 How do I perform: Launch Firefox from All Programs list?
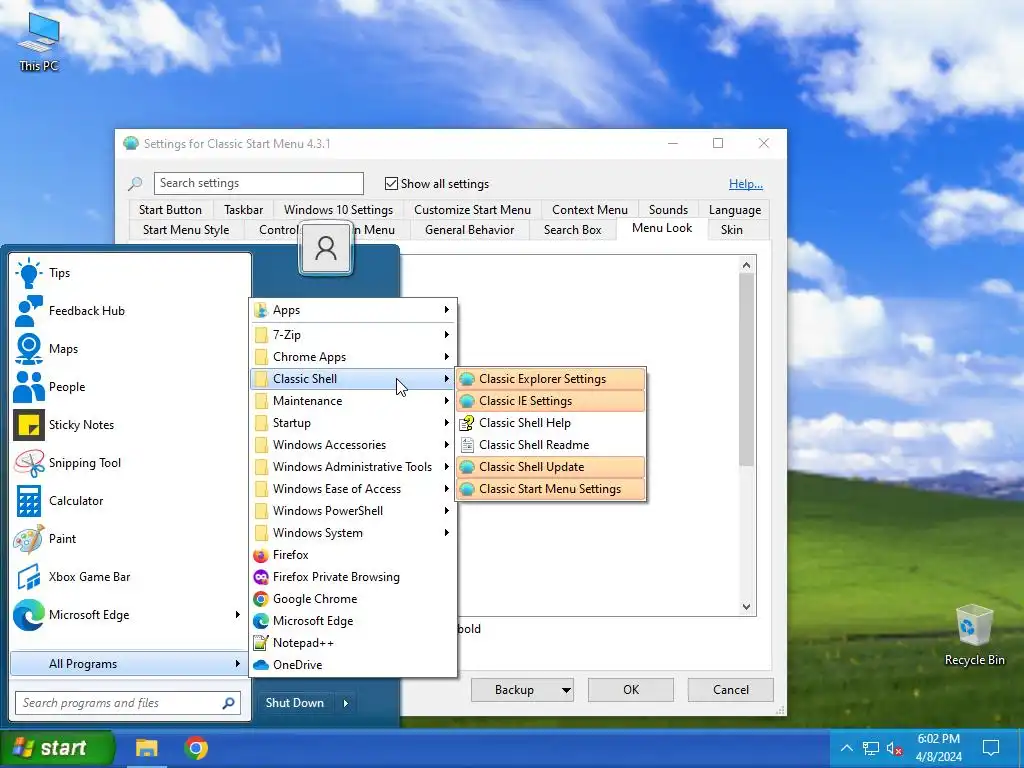click(353, 555)
